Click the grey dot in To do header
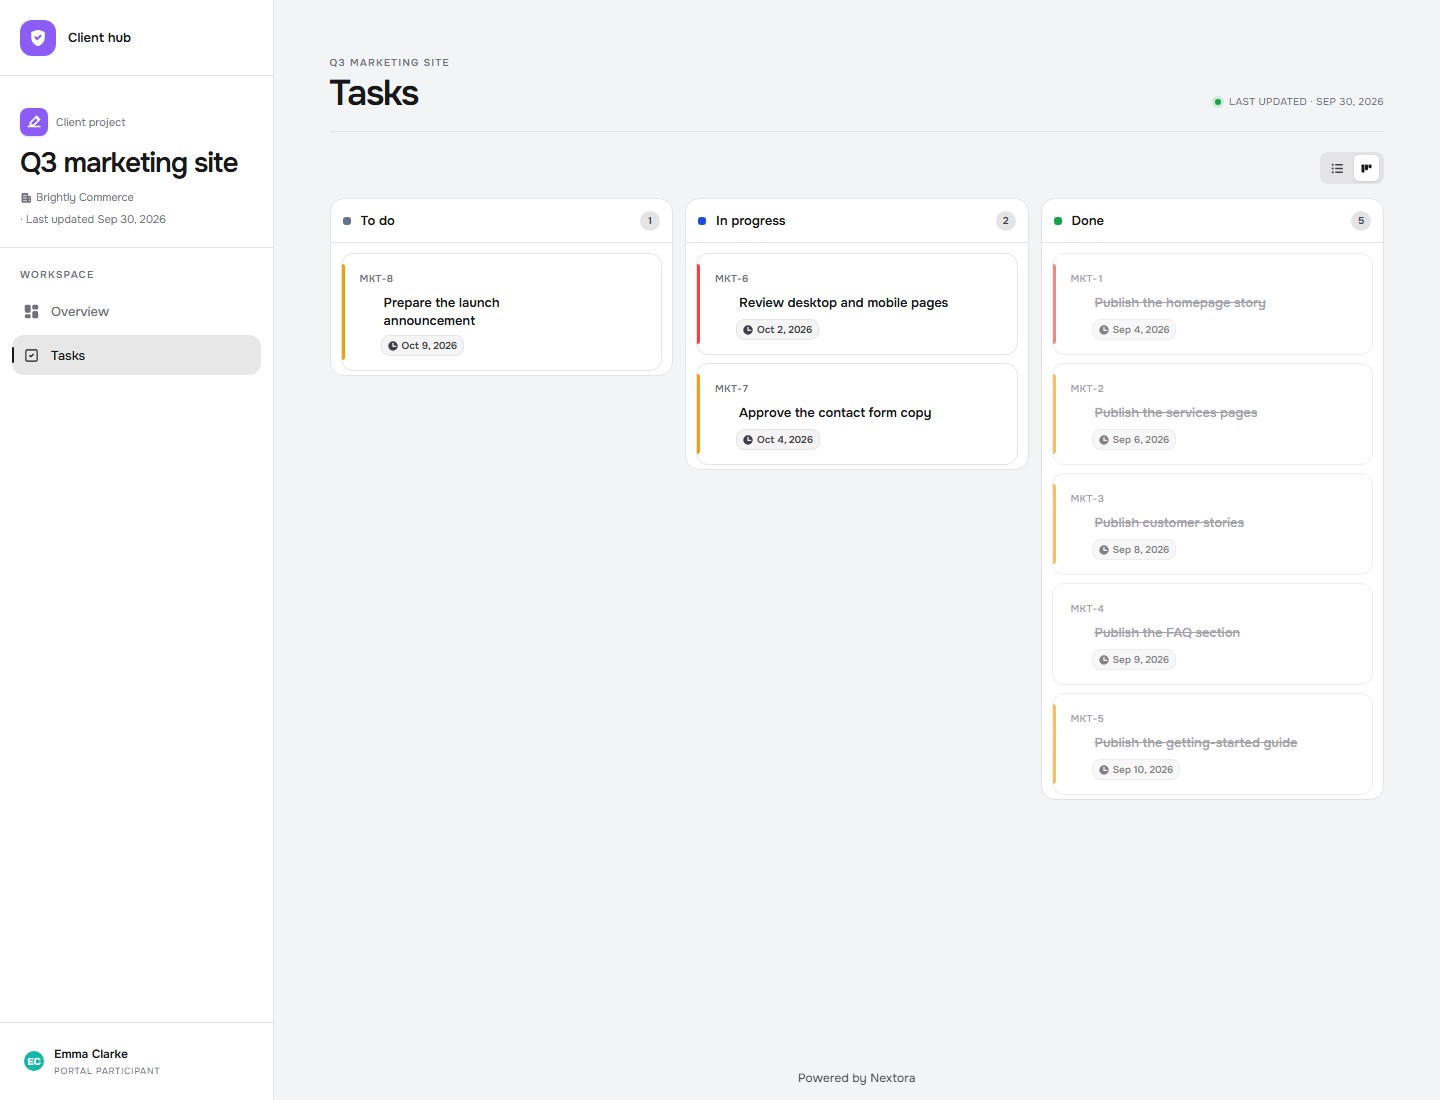 [x=347, y=221]
